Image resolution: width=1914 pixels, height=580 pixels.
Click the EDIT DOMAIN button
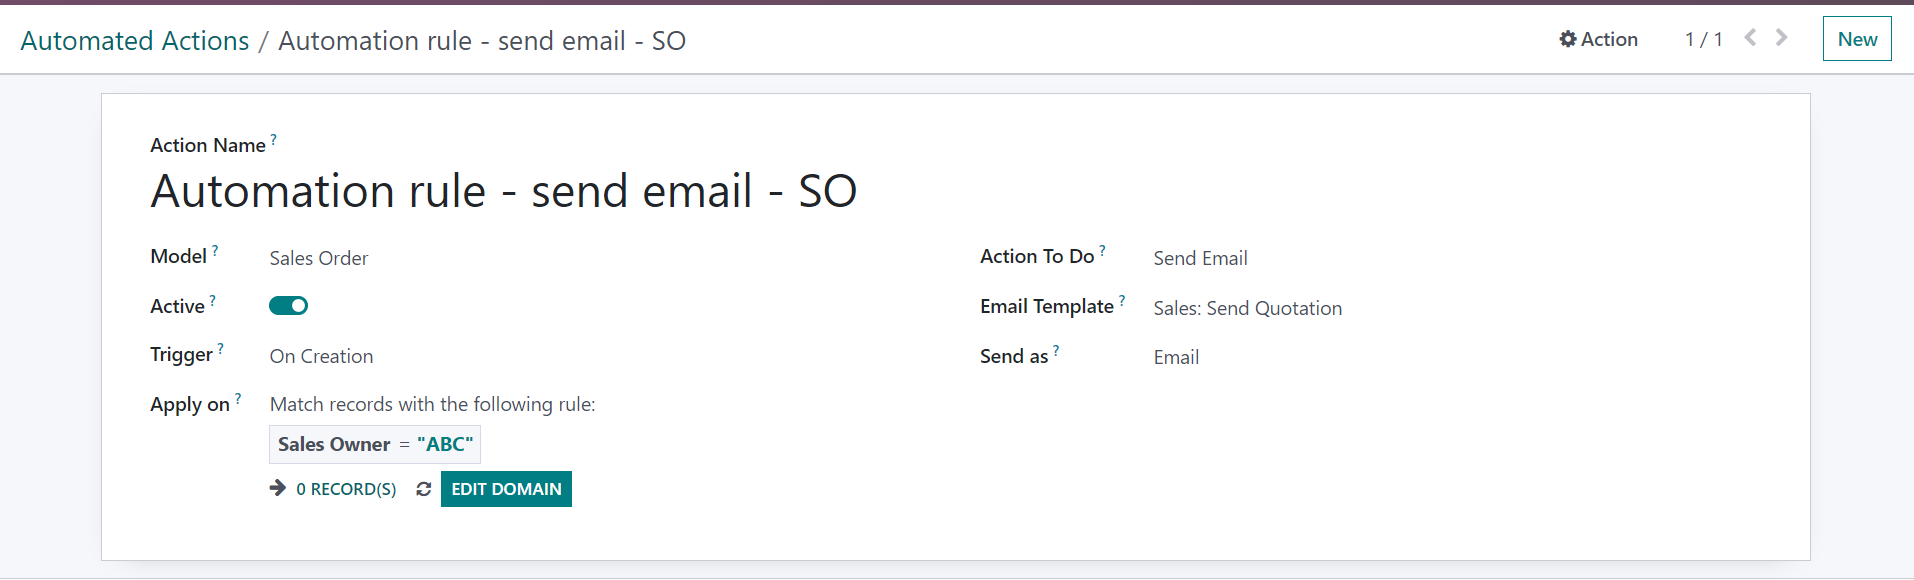[506, 489]
